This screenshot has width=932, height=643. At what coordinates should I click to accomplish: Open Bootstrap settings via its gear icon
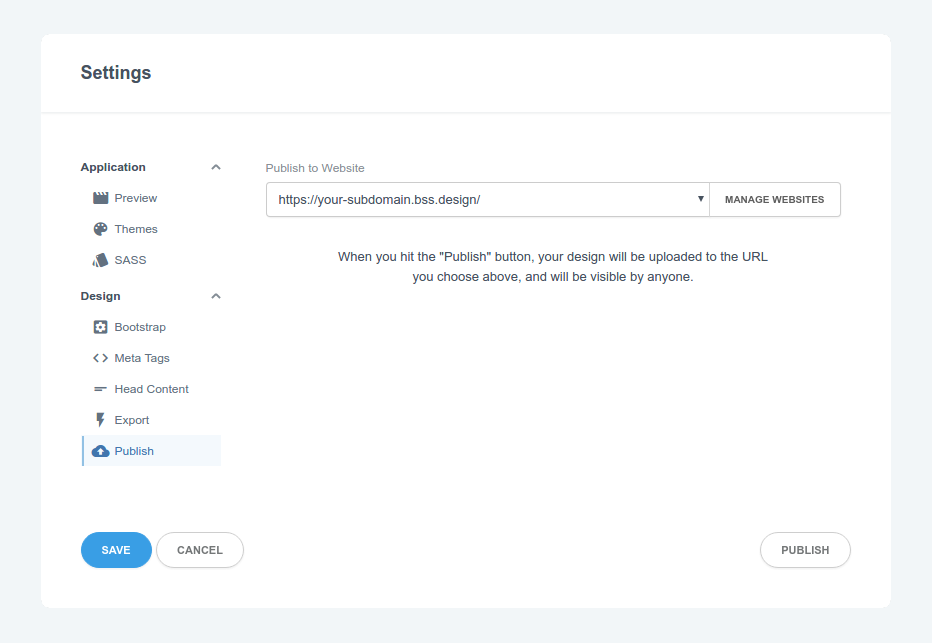(100, 327)
